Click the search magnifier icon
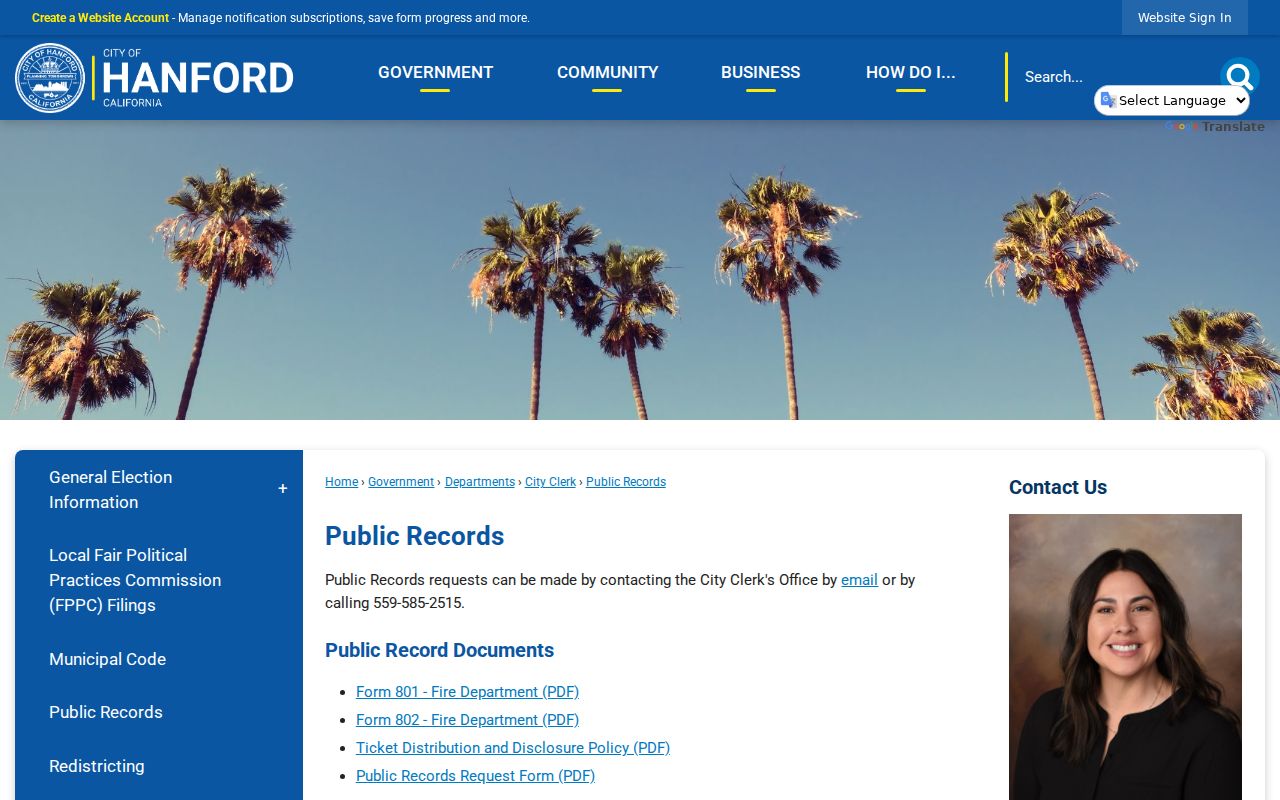Image resolution: width=1280 pixels, height=800 pixels. [1239, 76]
